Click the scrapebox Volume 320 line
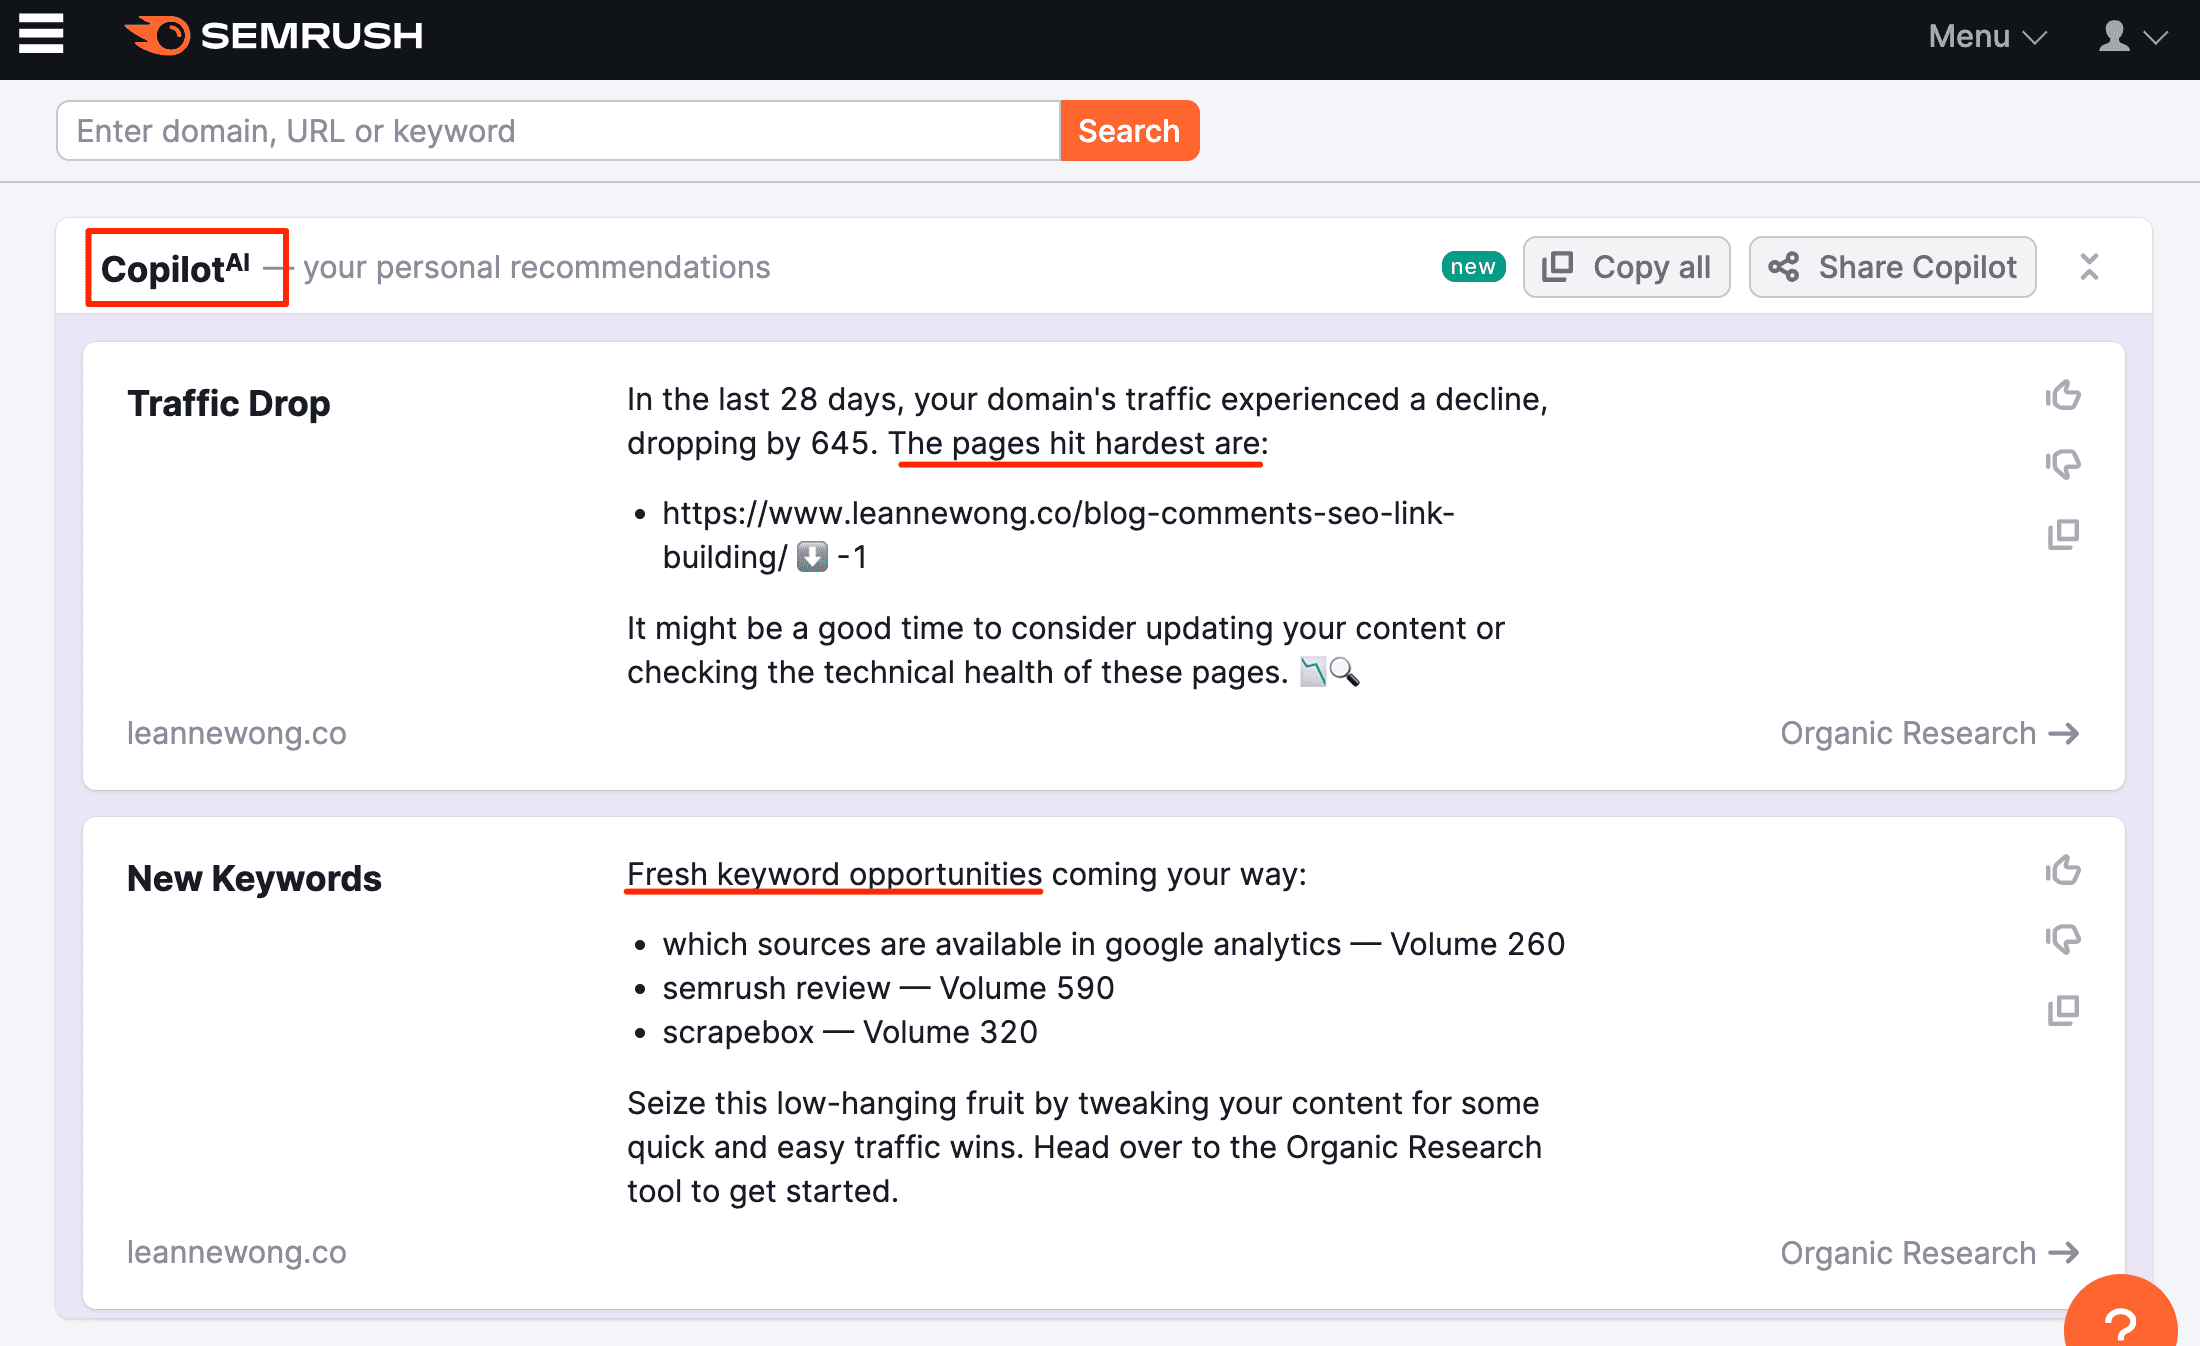Viewport: 2200px width, 1346px height. click(850, 1032)
